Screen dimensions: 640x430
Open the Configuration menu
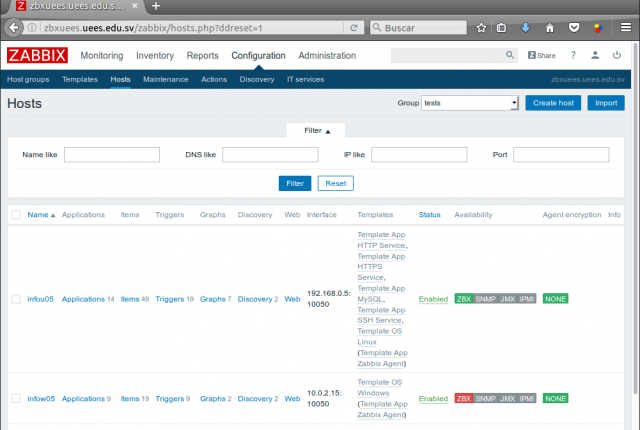point(258,55)
